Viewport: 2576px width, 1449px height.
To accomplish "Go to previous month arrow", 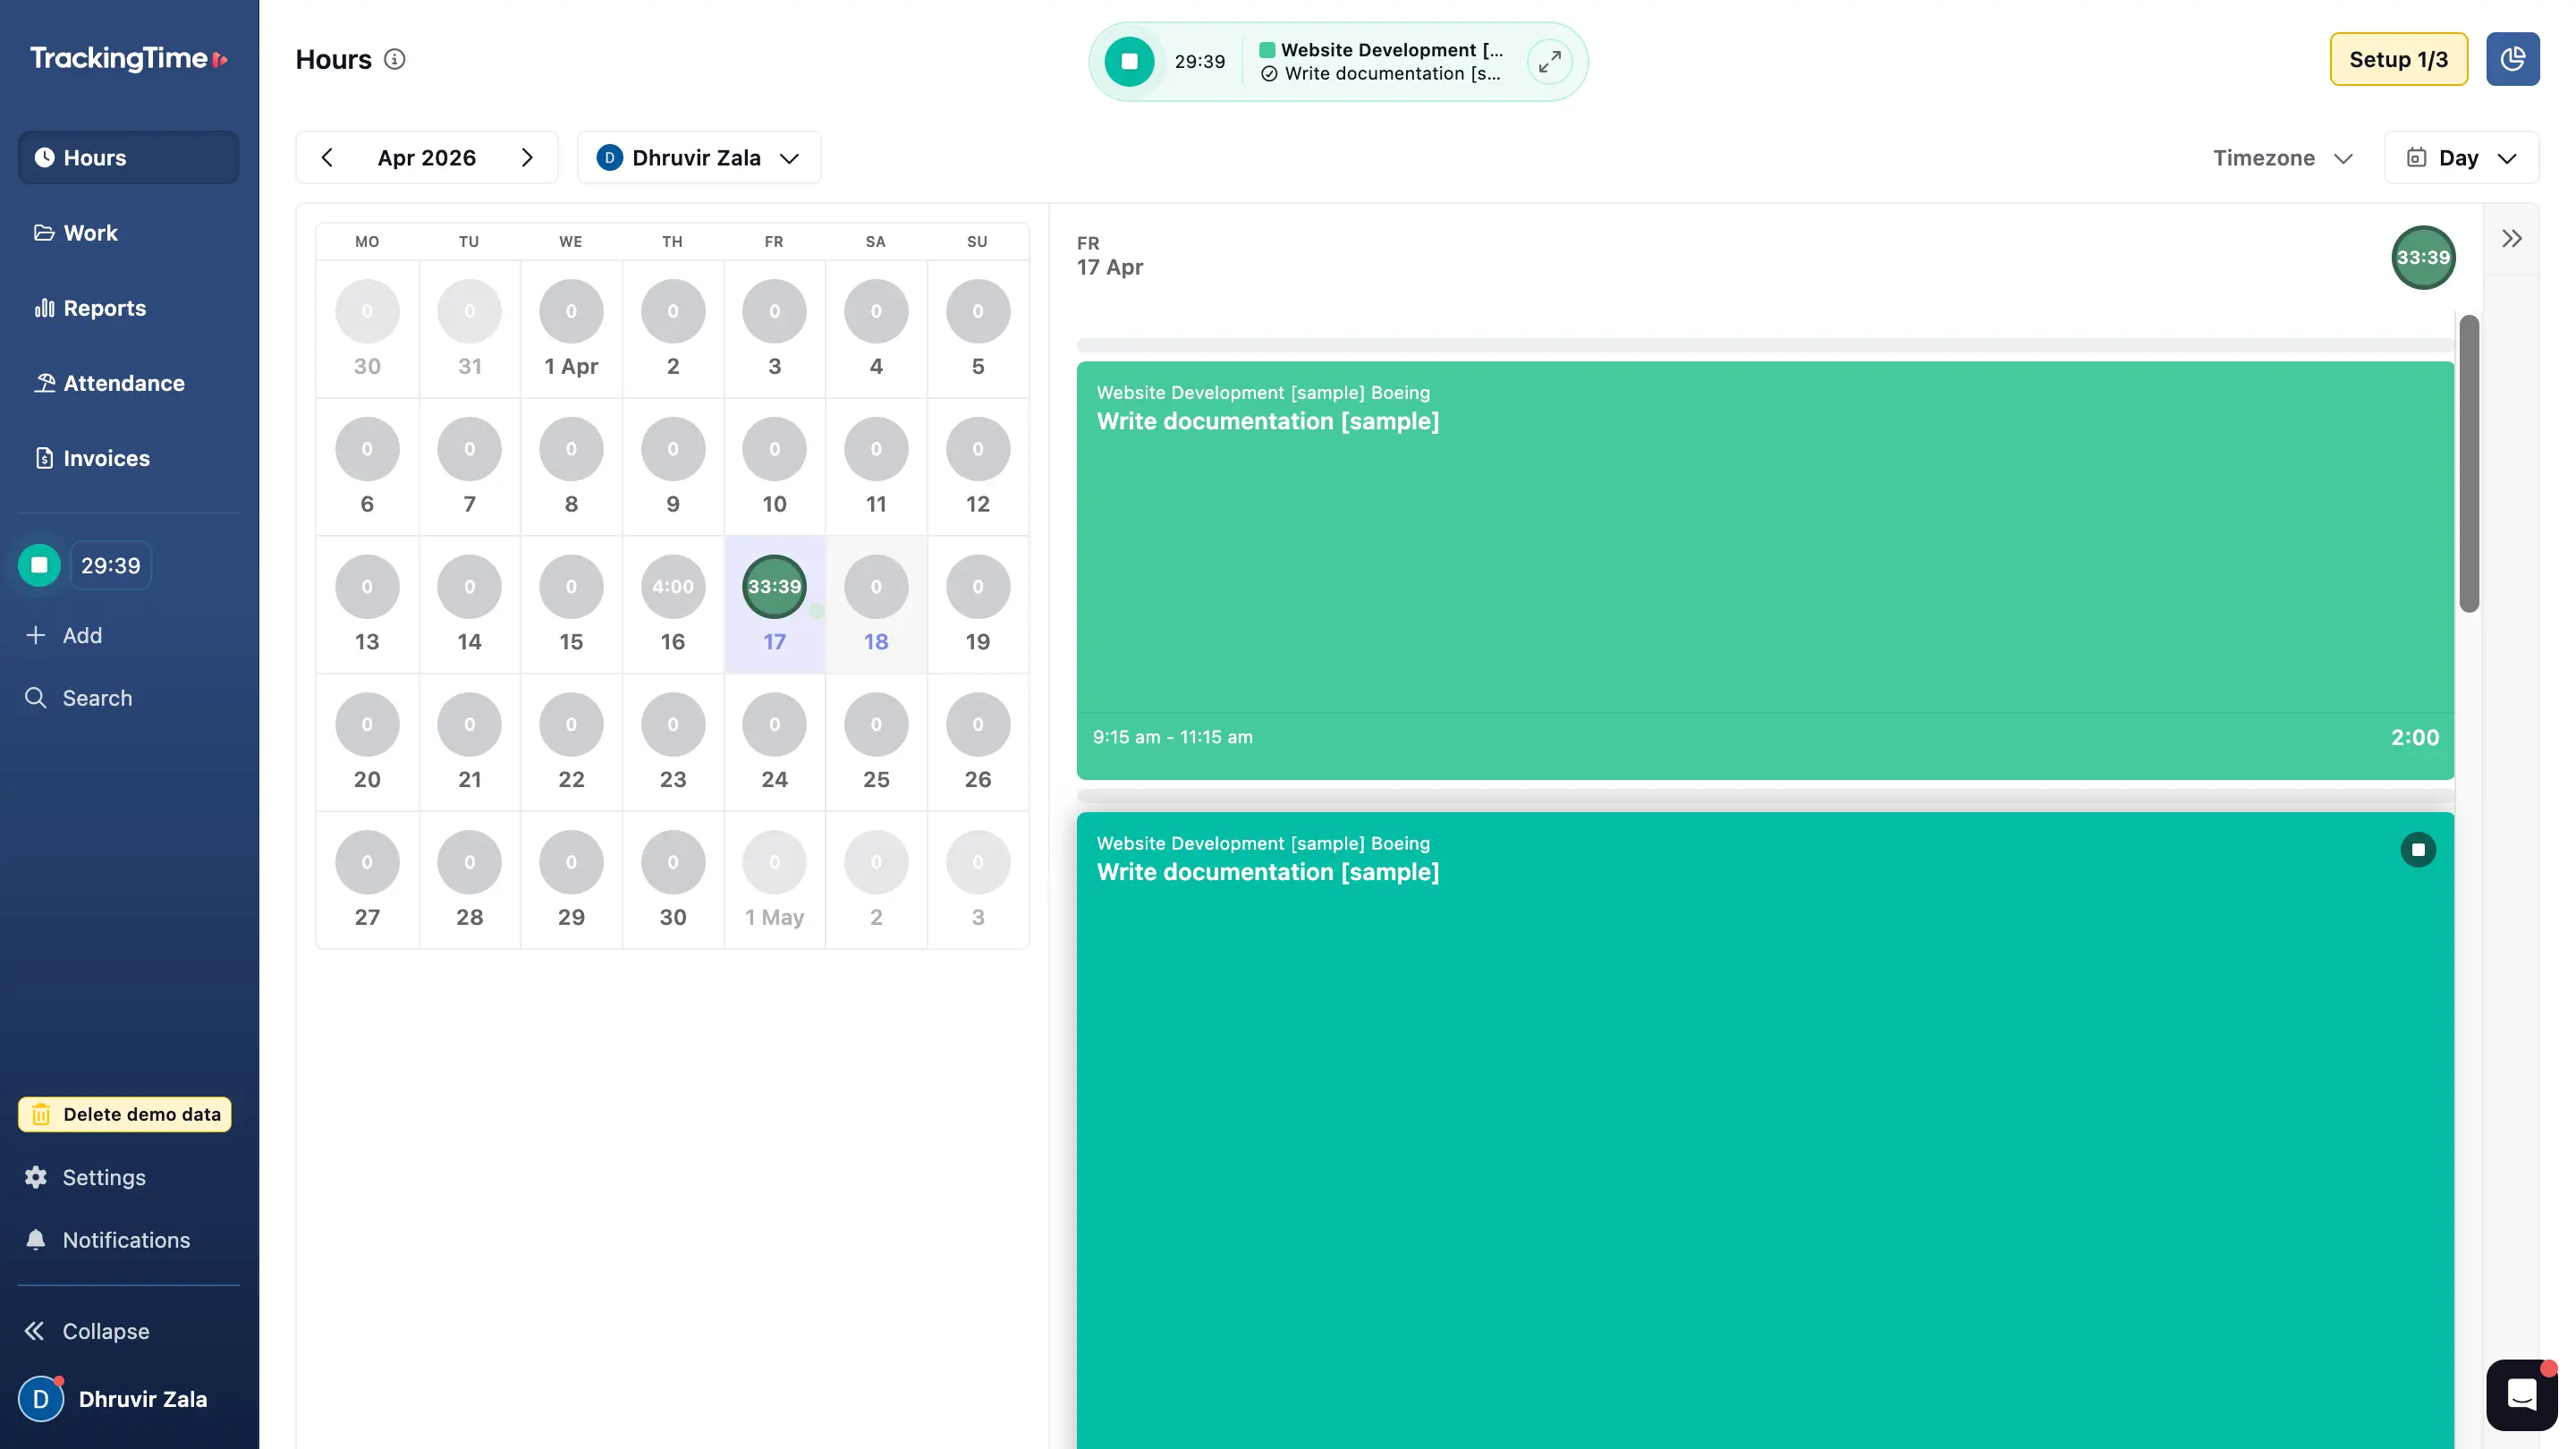I will pyautogui.click(x=327, y=158).
